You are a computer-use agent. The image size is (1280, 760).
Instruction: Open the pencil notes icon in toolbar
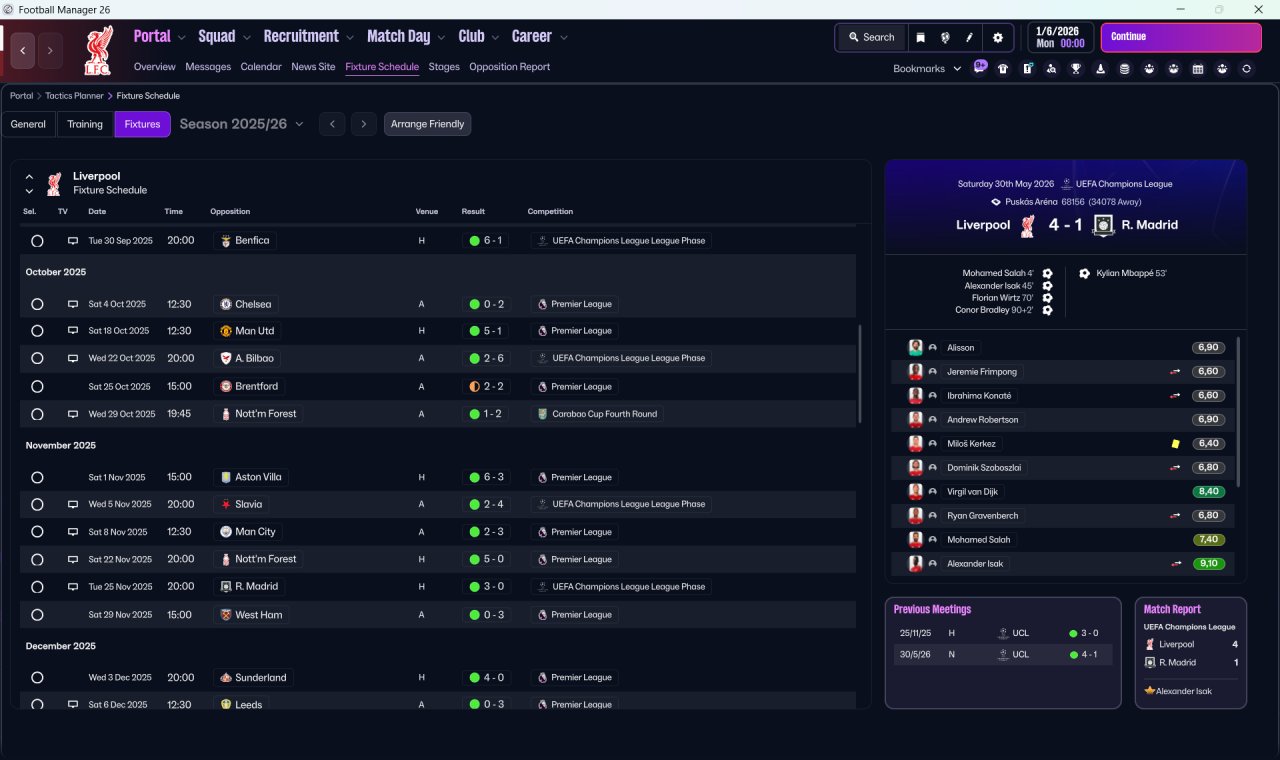coord(969,37)
